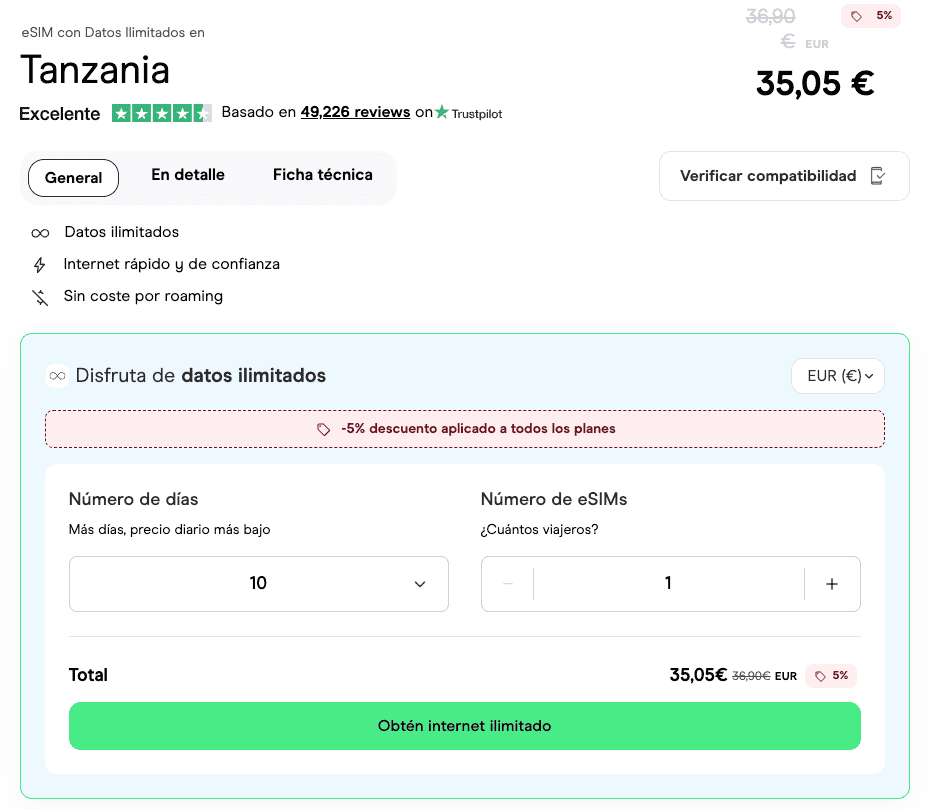Click the discount tag icon in pink banner
Image resolution: width=930 pixels, height=810 pixels.
click(x=323, y=429)
